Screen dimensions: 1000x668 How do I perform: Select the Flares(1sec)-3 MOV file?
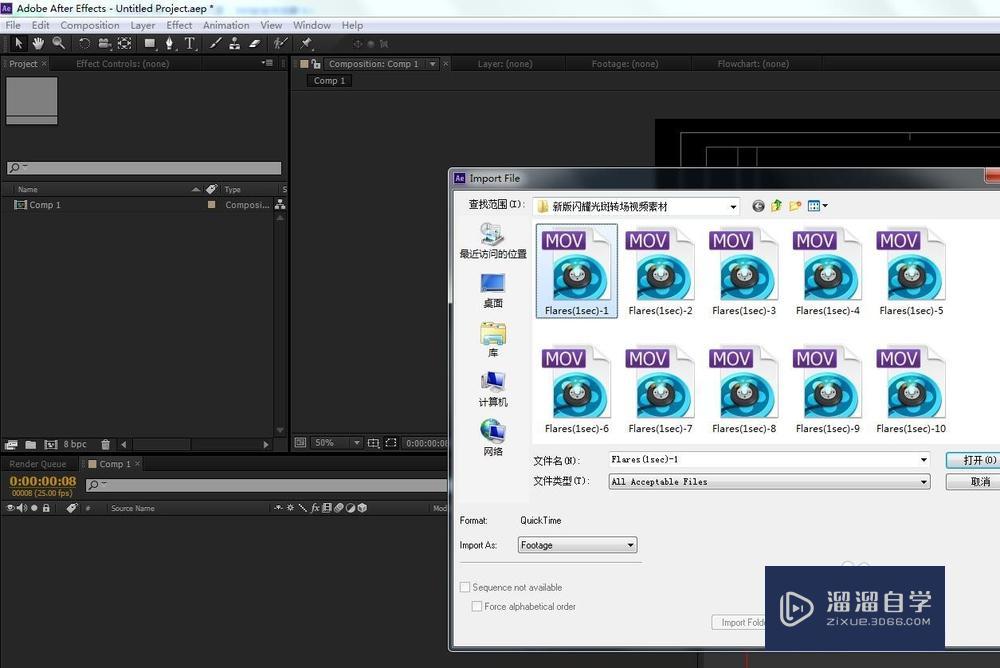744,272
